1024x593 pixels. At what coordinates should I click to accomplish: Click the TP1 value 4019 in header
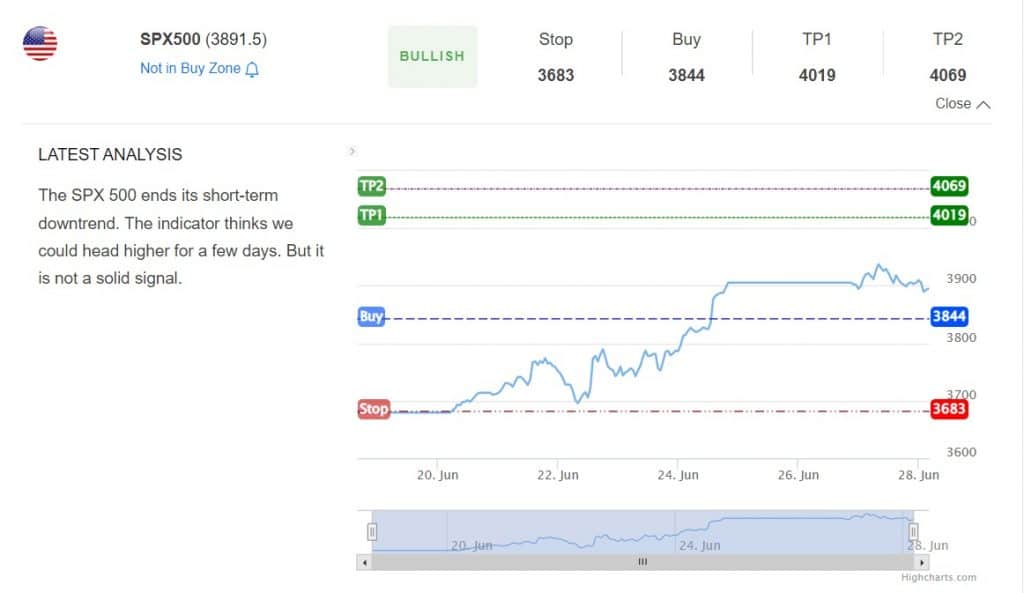(x=817, y=75)
